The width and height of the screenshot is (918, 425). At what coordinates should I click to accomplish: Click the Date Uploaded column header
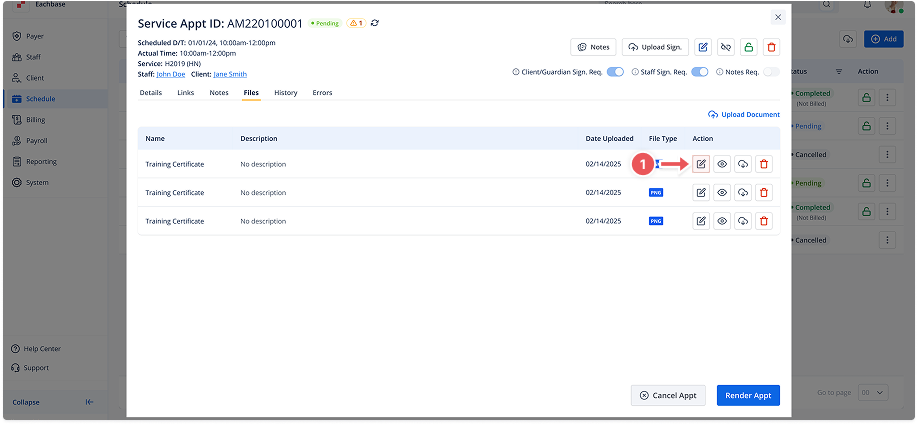(x=609, y=139)
